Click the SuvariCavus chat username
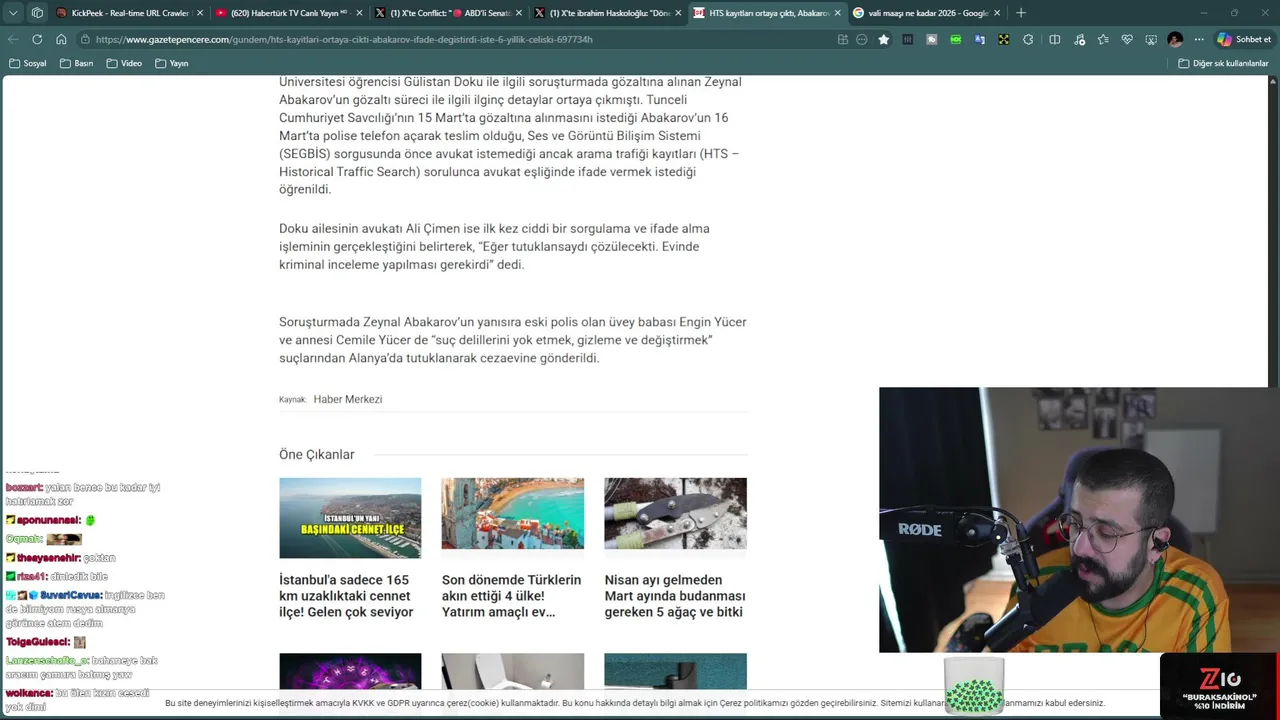Screen dimensions: 1280x720 (x=70, y=595)
